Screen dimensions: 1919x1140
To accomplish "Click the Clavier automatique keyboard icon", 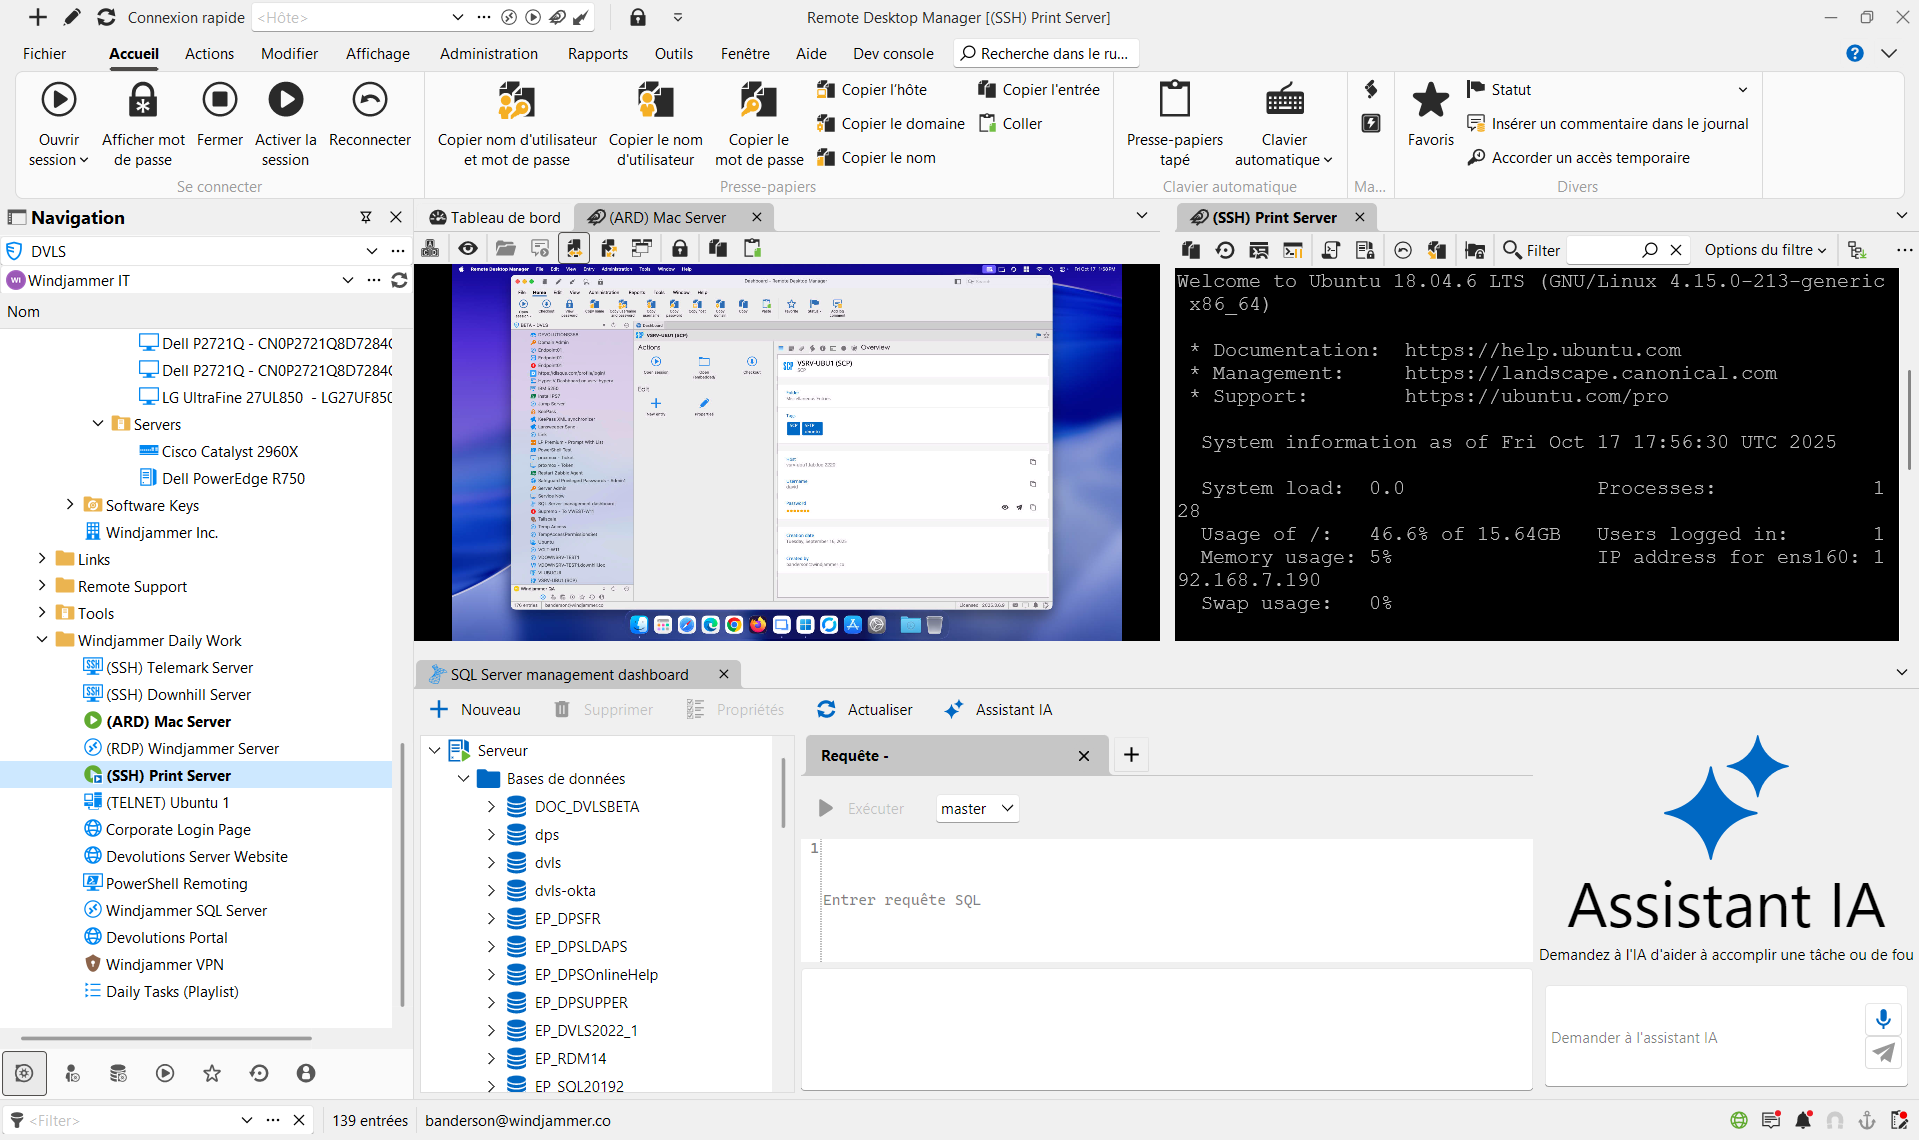I will 1284,100.
